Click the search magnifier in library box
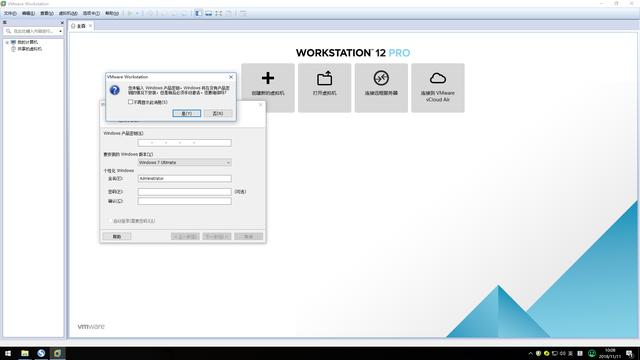The image size is (640, 360). (x=8, y=31)
